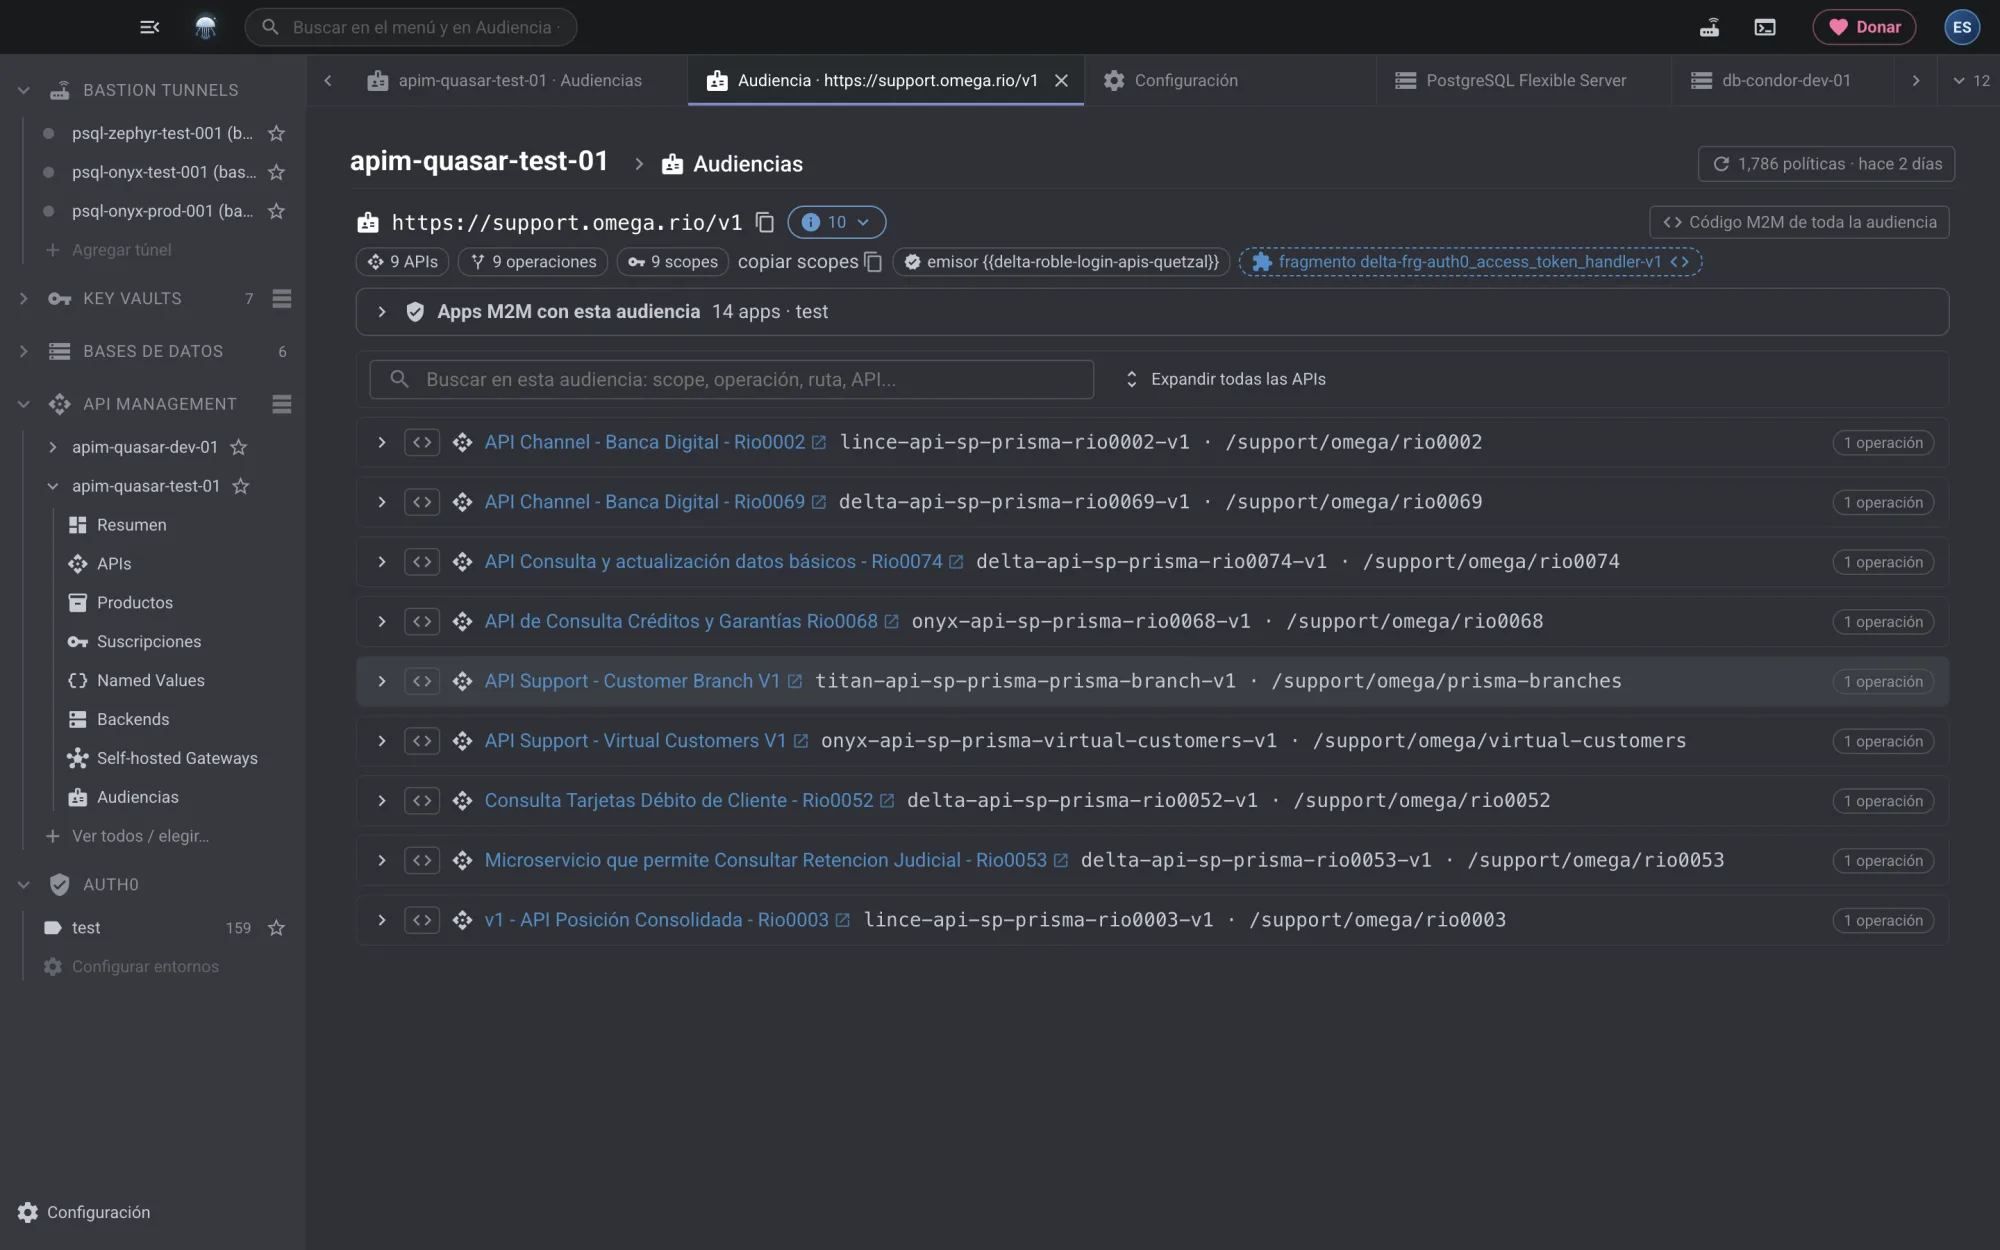
Task: Star the psql-zephyr-test-001 tunnel
Action: 277,133
